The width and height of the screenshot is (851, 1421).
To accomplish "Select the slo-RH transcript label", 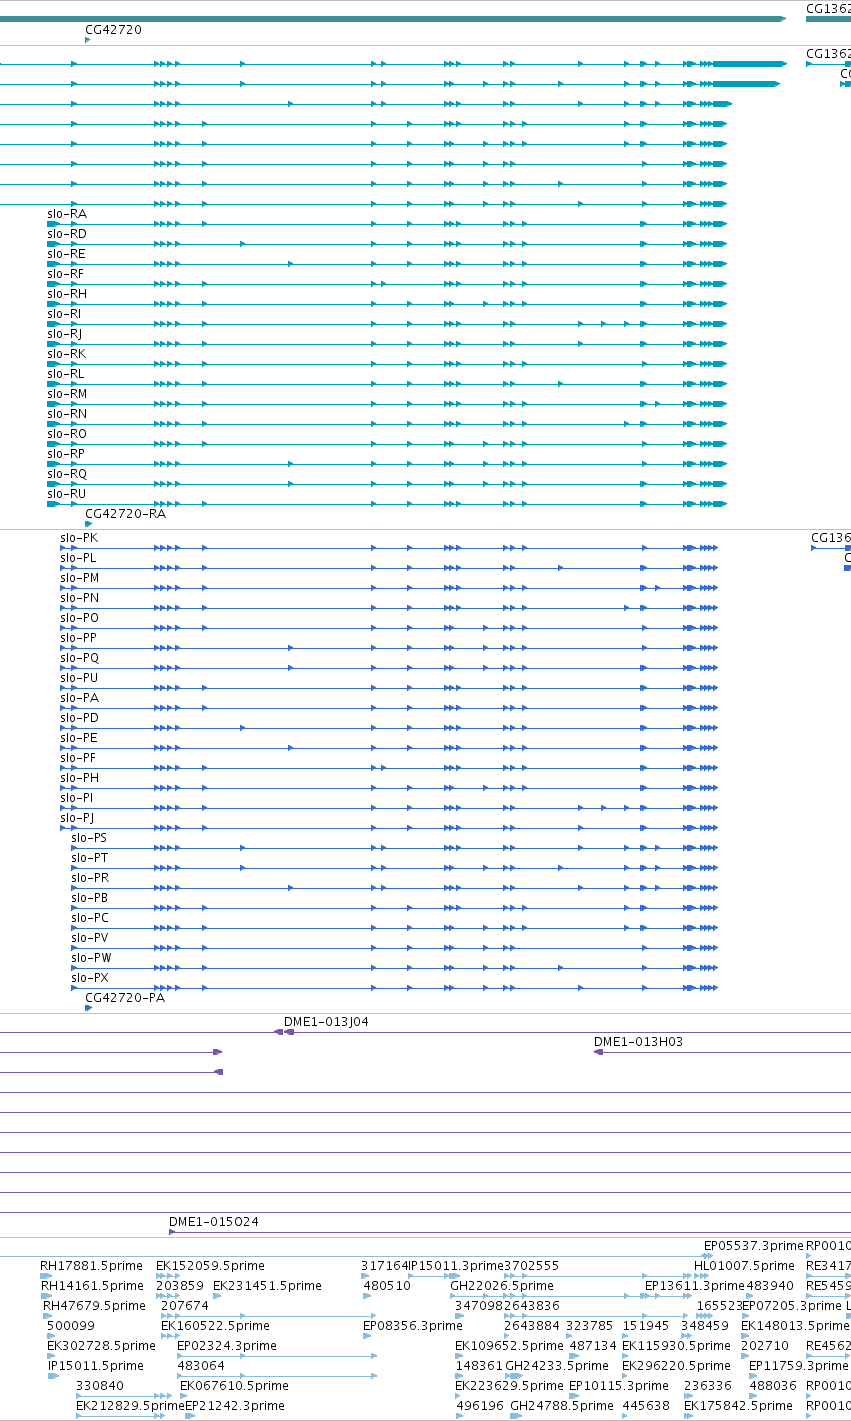I will pyautogui.click(x=67, y=294).
